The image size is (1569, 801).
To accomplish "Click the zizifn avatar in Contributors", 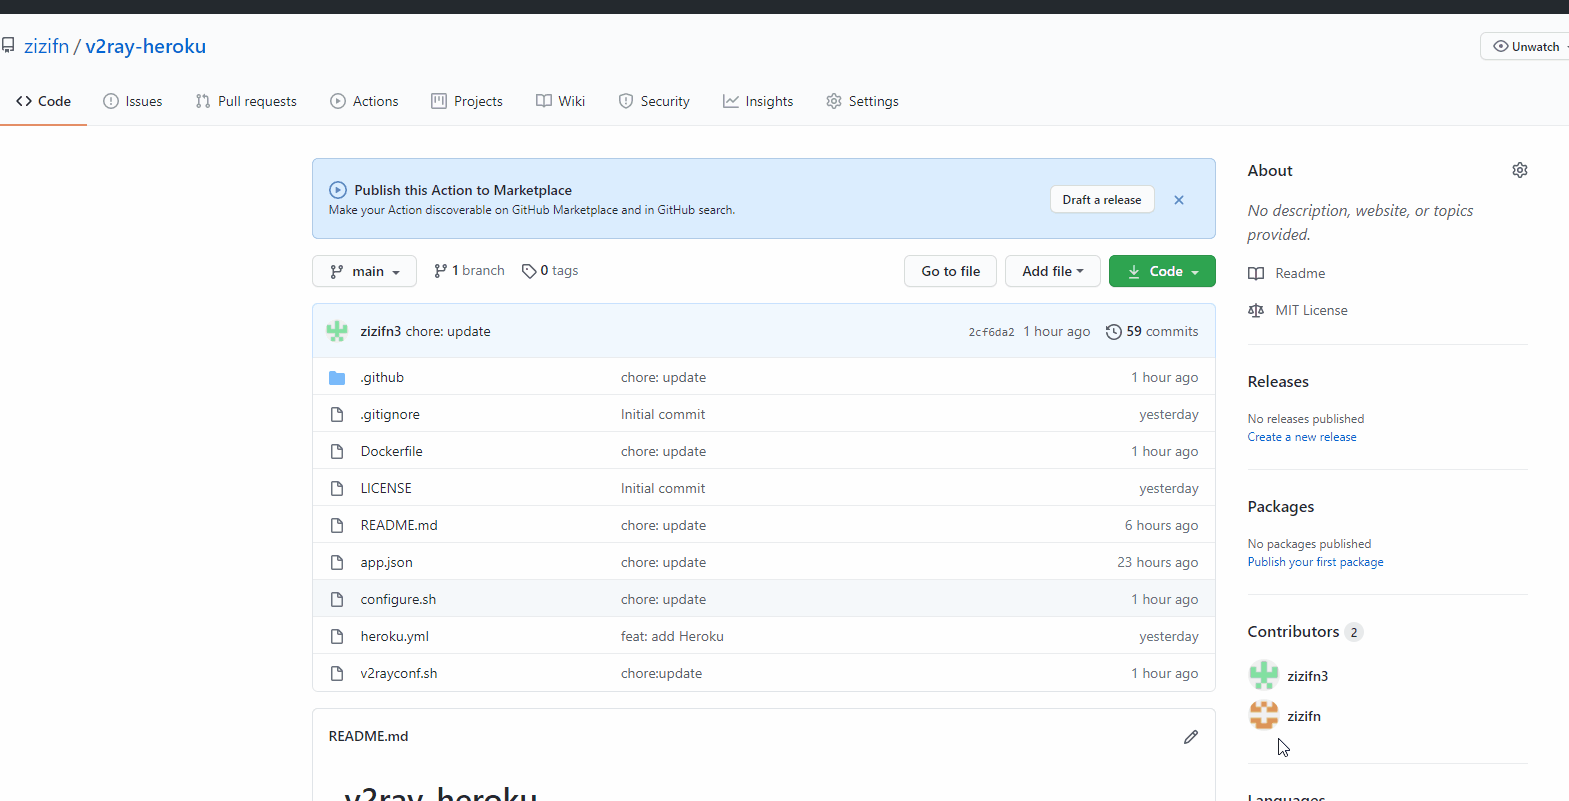I will (1263, 715).
